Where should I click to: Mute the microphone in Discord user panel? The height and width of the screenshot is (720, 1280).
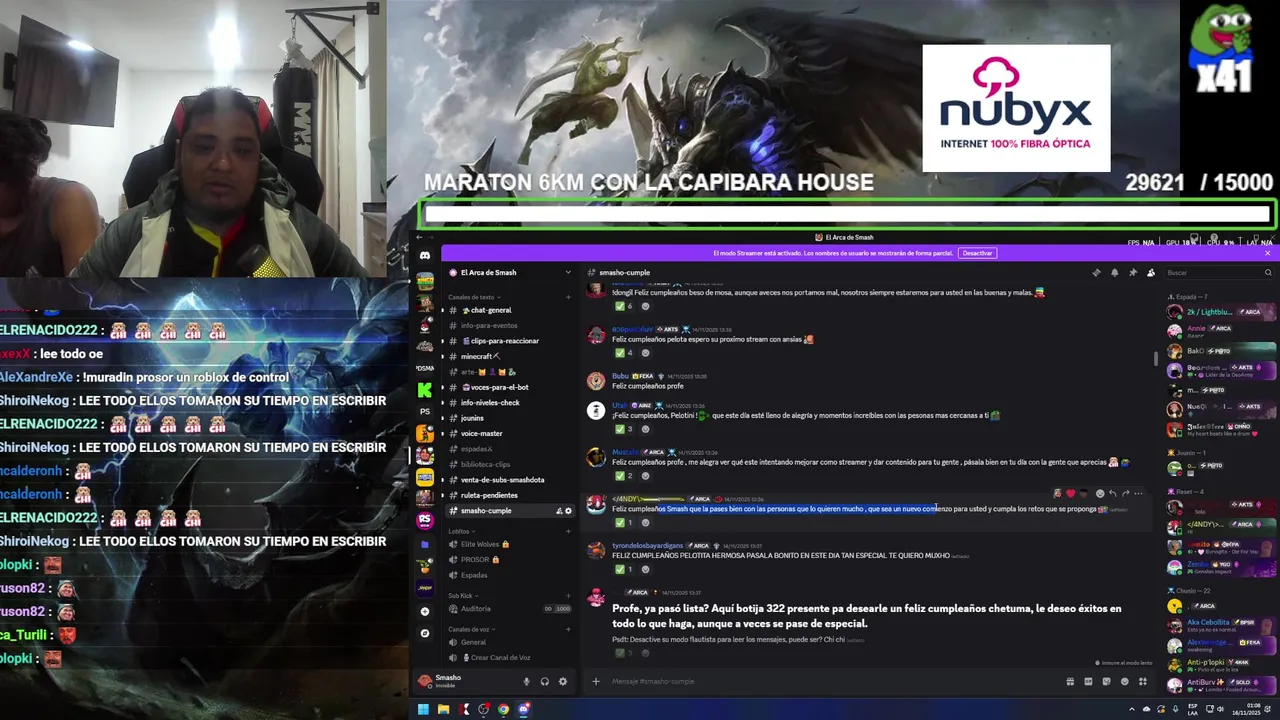[x=526, y=681]
